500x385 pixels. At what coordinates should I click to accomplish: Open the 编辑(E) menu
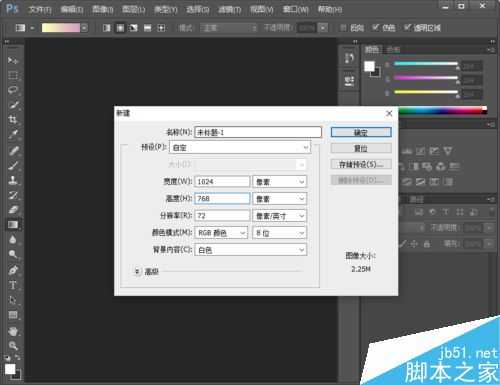click(72, 10)
